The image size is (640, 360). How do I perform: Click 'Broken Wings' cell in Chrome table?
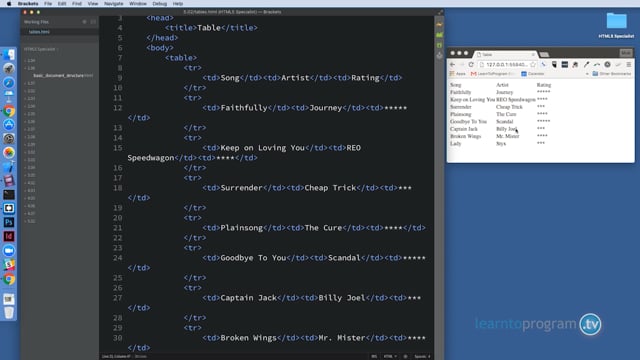[x=466, y=136]
